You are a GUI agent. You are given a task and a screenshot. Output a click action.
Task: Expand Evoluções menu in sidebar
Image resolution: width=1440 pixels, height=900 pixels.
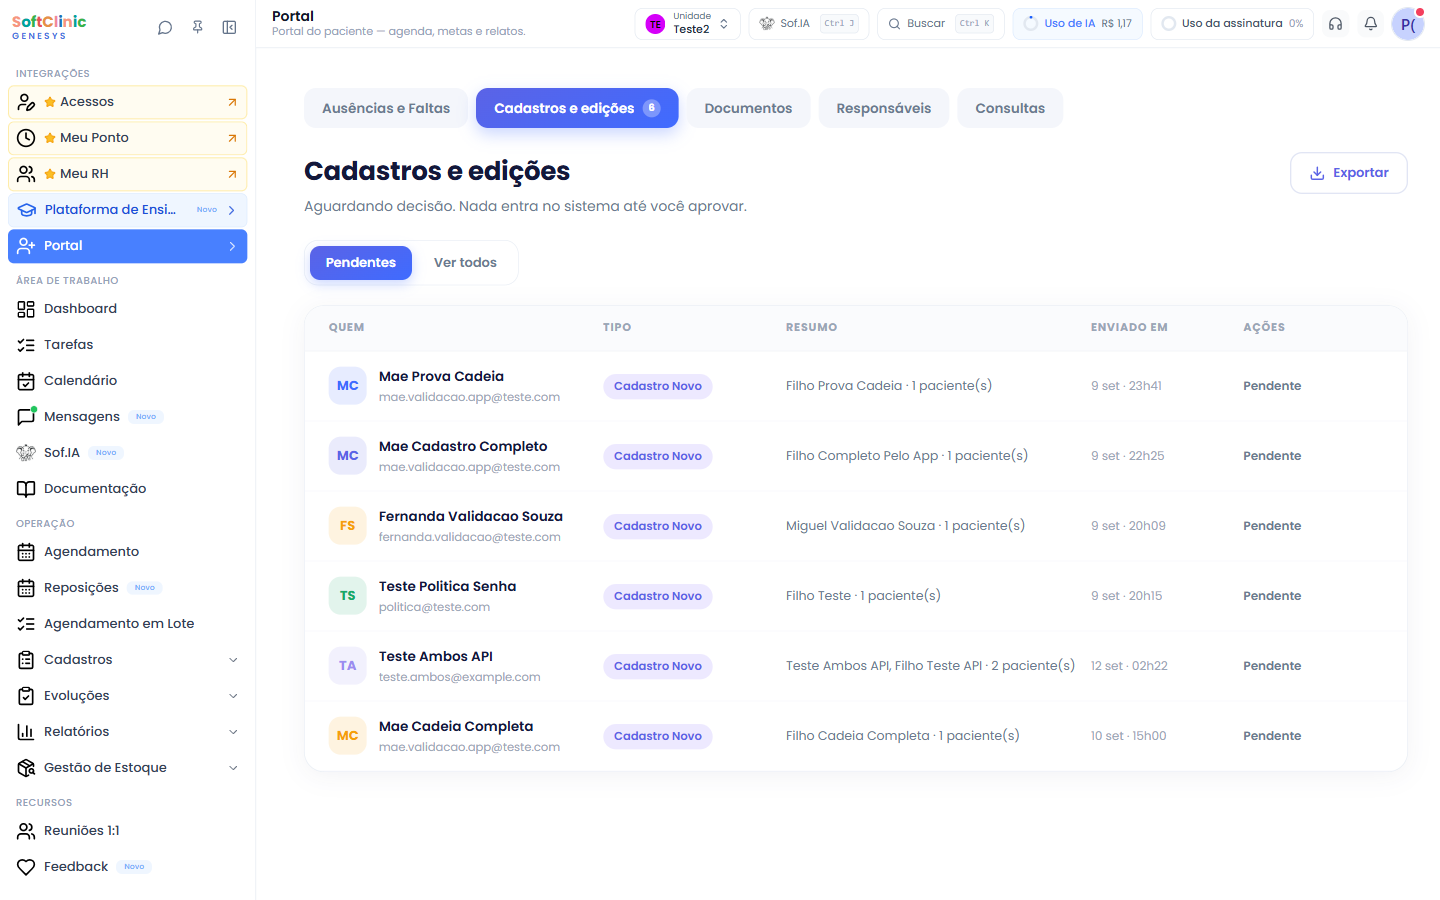[127, 696]
